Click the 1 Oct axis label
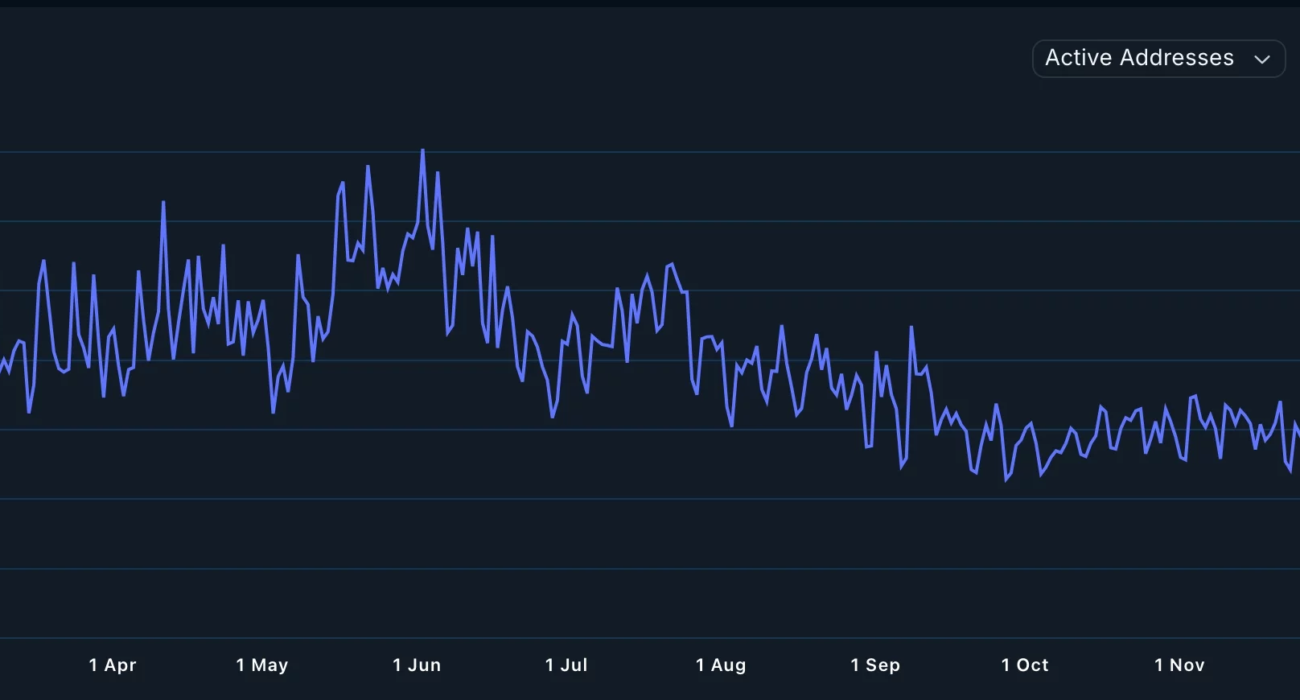The image size is (1300, 700). pos(1025,665)
